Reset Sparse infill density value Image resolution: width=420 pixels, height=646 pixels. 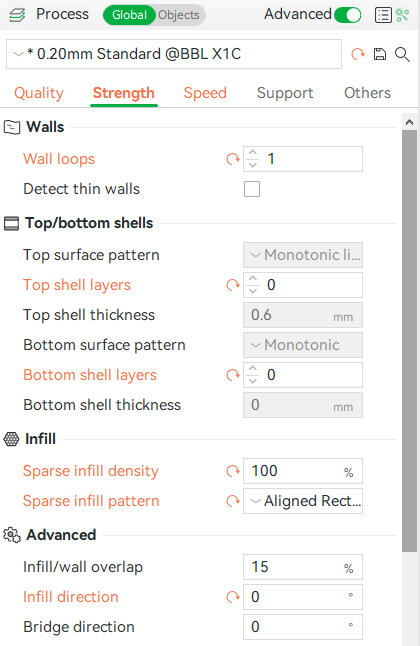[x=233, y=471]
